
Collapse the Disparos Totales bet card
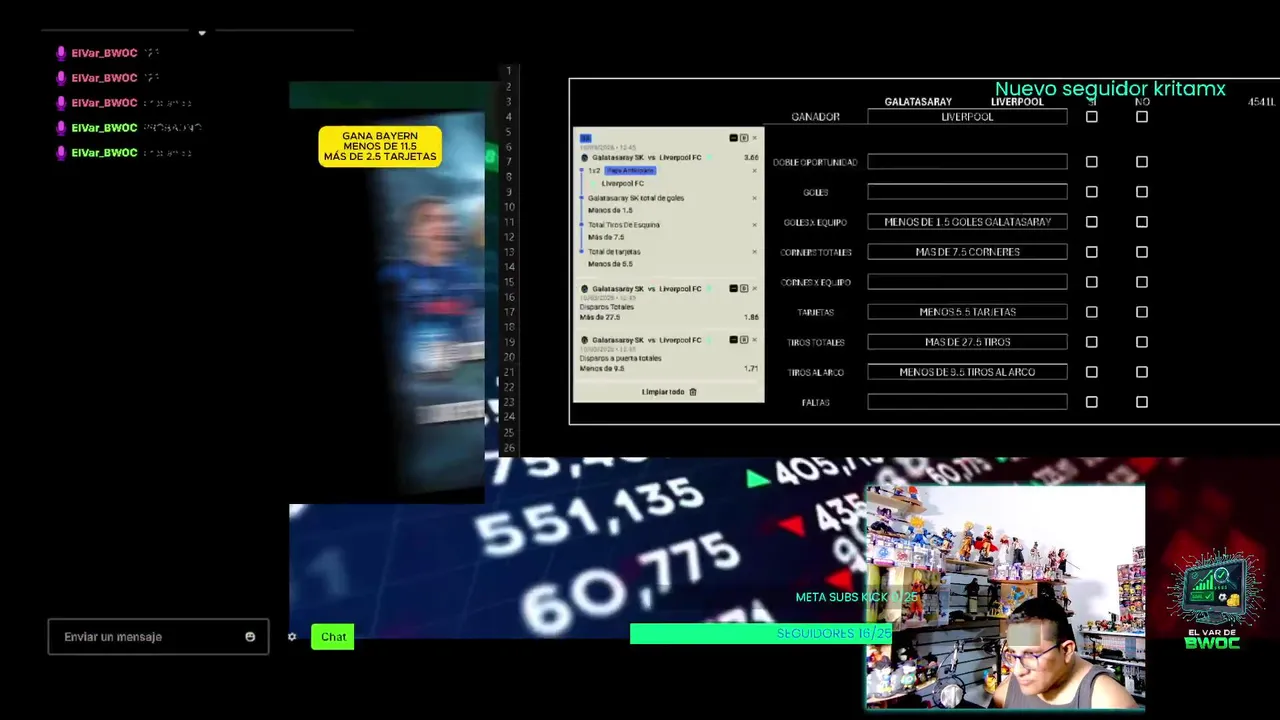pyautogui.click(x=733, y=288)
